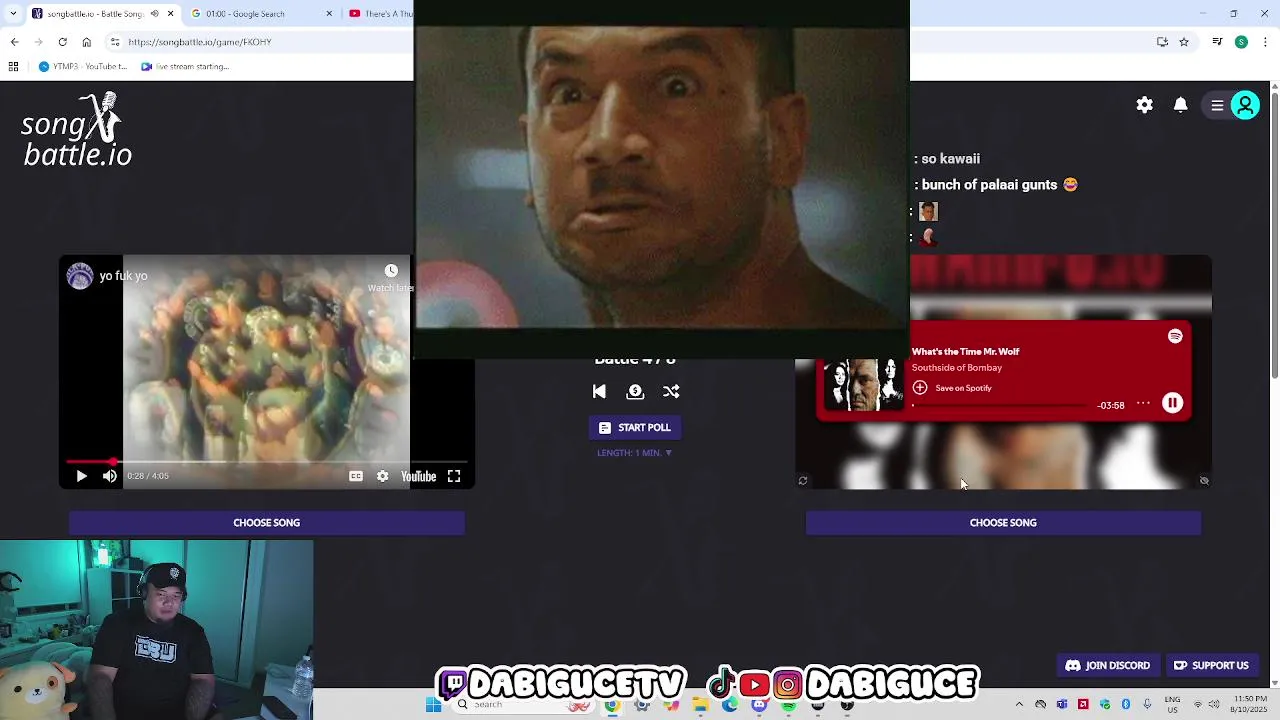Seek on the Spotify progress bar
This screenshot has height=720, width=1280.
[1000, 405]
